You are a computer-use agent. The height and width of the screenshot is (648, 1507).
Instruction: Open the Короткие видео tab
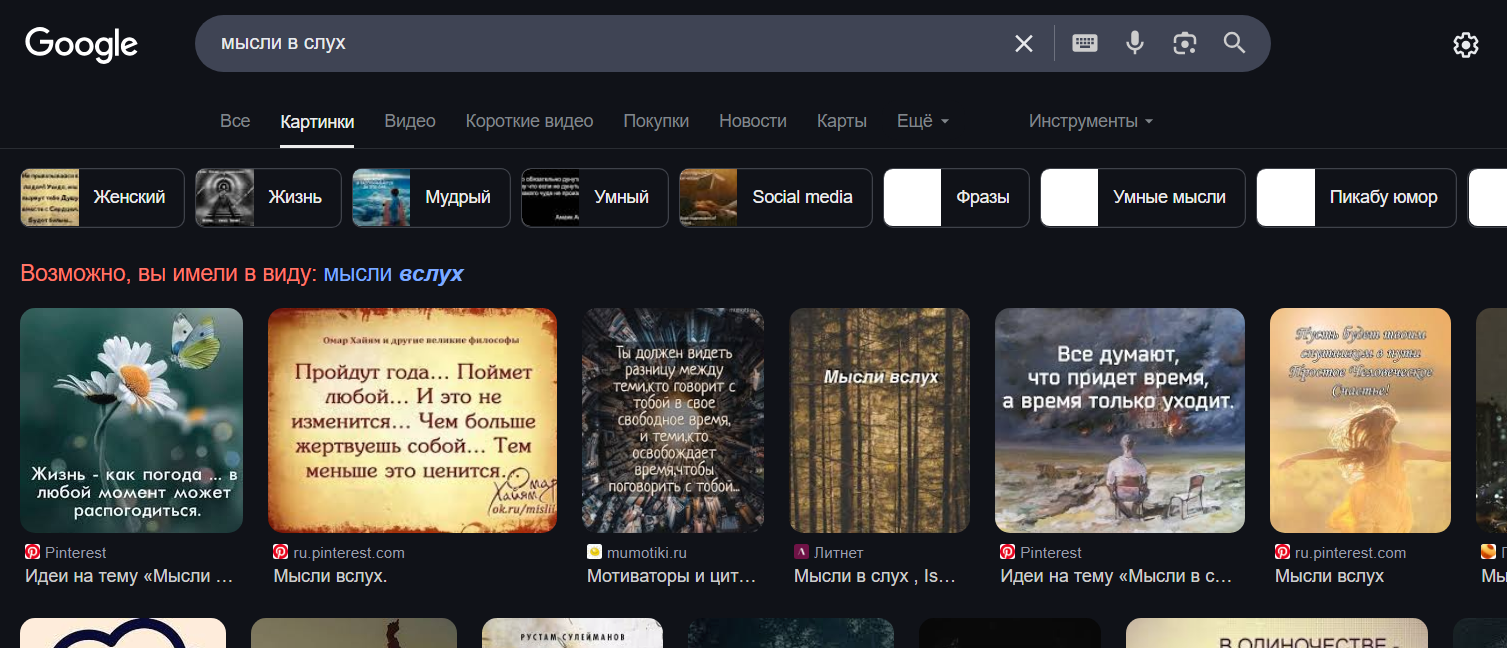(529, 121)
